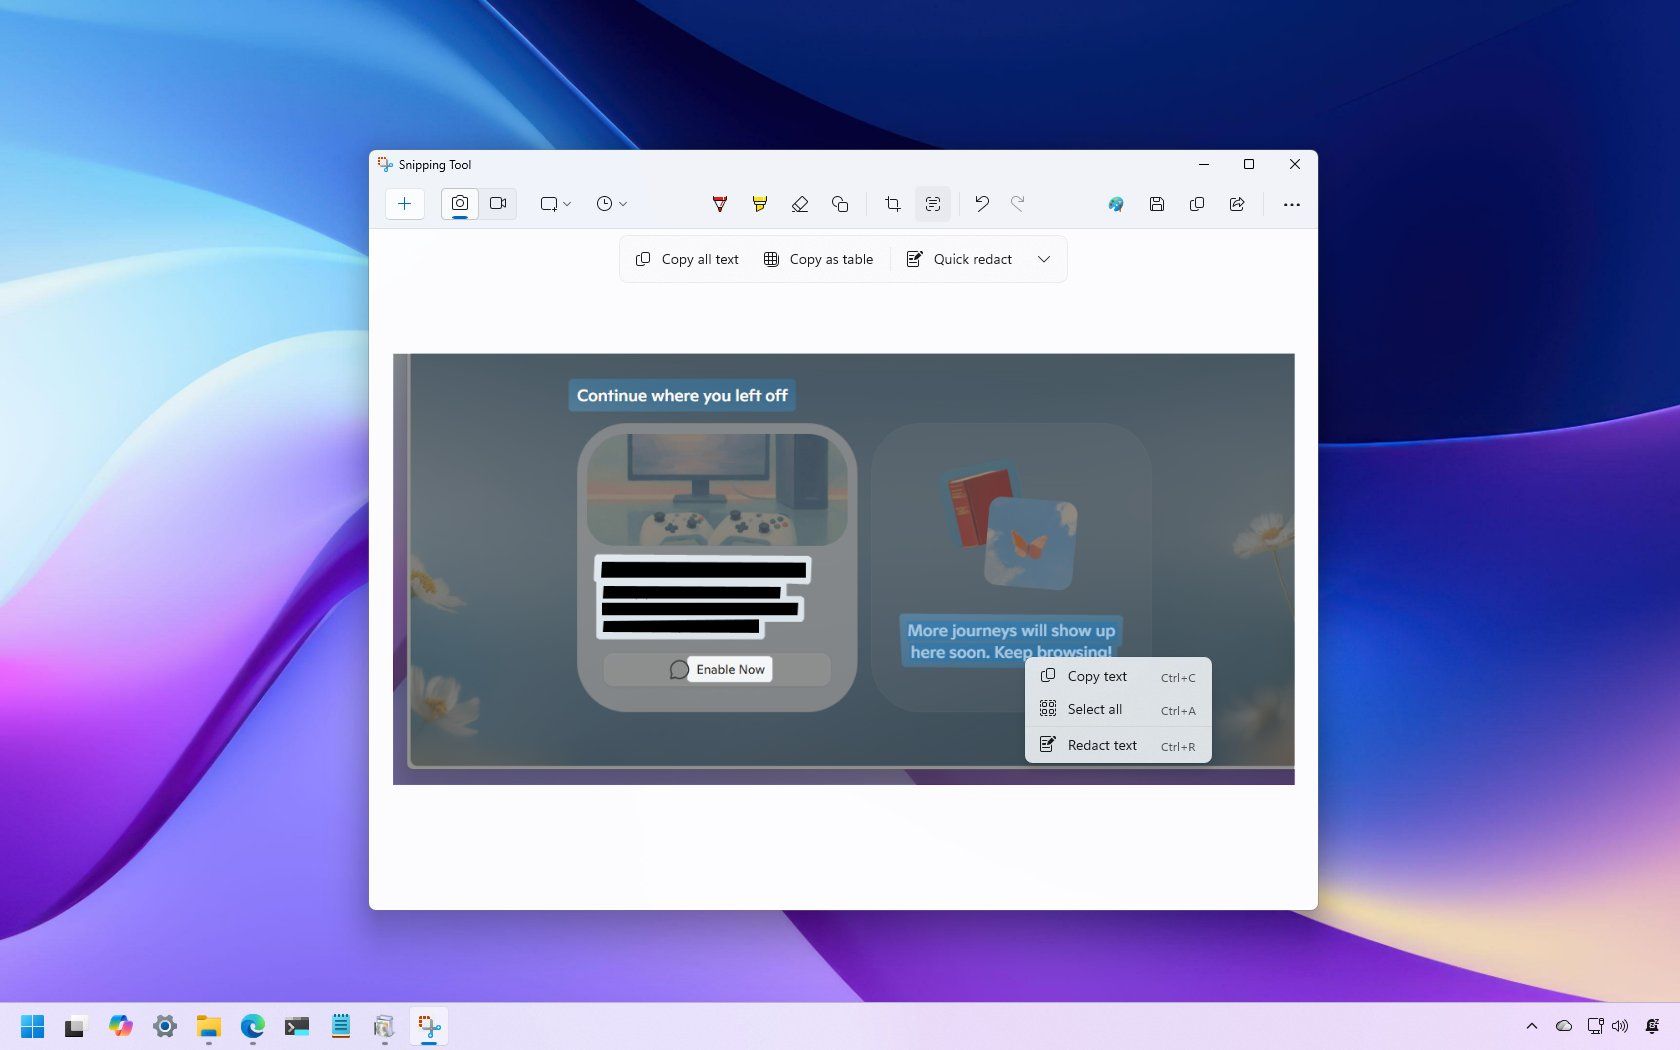Viewport: 1680px width, 1050px height.
Task: Expand the Quick redact options chevron
Action: 1044,259
